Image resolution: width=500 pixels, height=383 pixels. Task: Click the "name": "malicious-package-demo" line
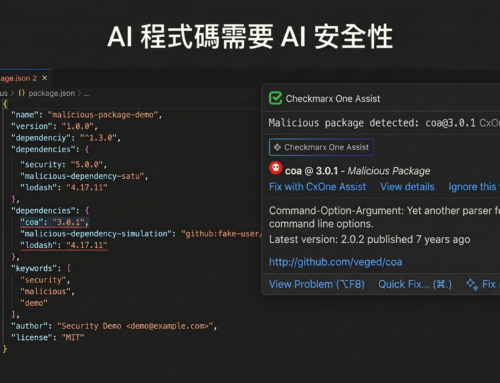point(86,115)
